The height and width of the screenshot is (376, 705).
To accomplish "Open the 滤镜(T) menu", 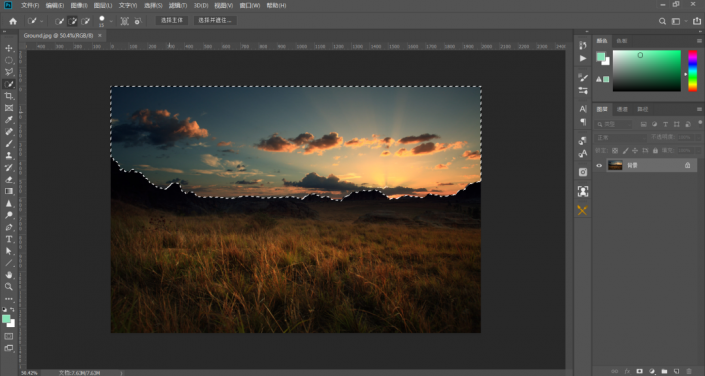I will 178,5.
